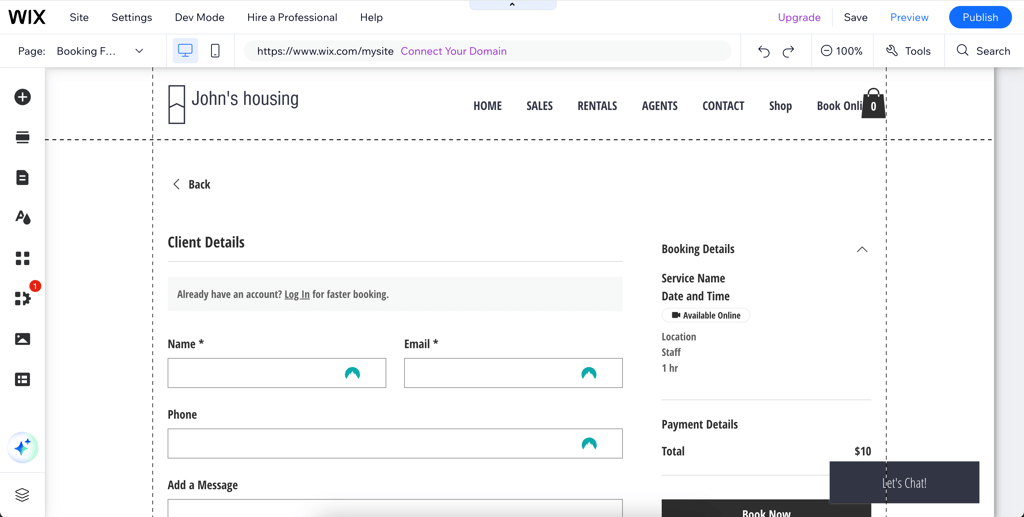Collapse the top bar with arrow handle
The width and height of the screenshot is (1024, 517).
pos(513,5)
